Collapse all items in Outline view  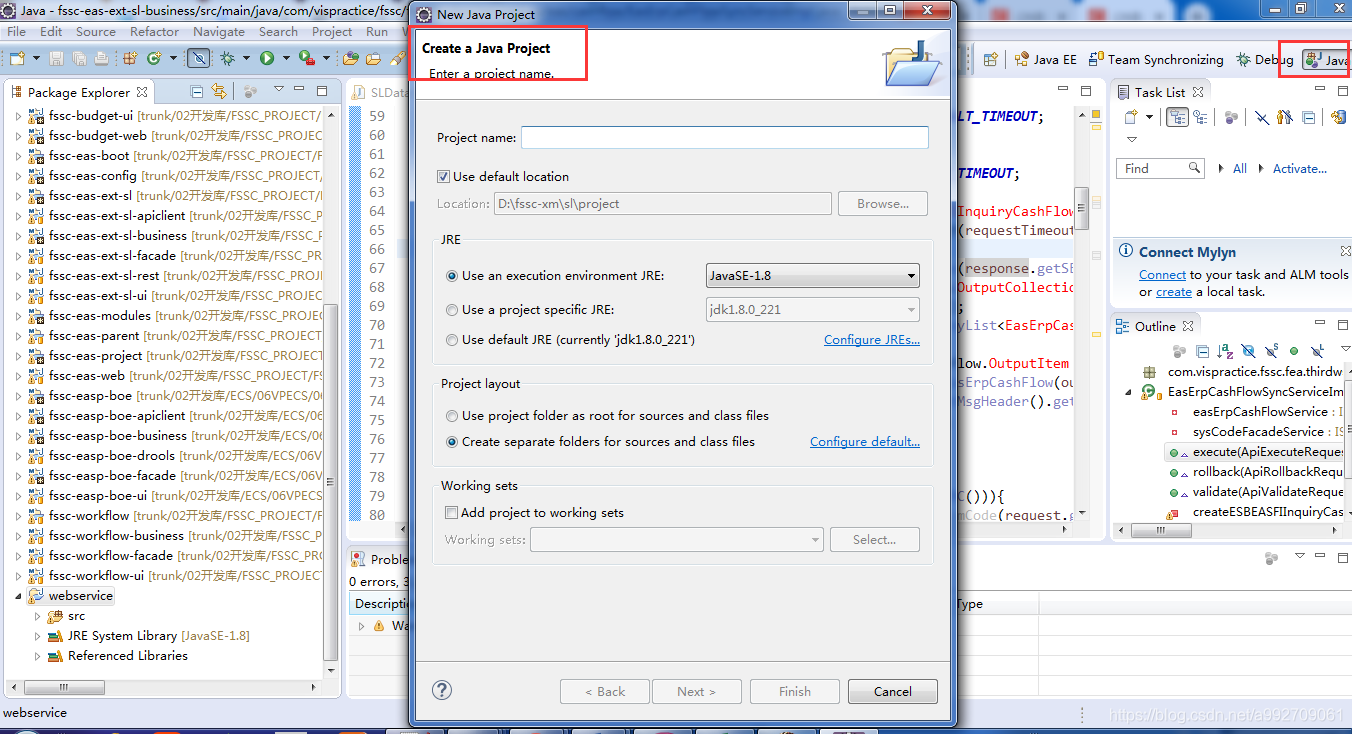(1202, 351)
